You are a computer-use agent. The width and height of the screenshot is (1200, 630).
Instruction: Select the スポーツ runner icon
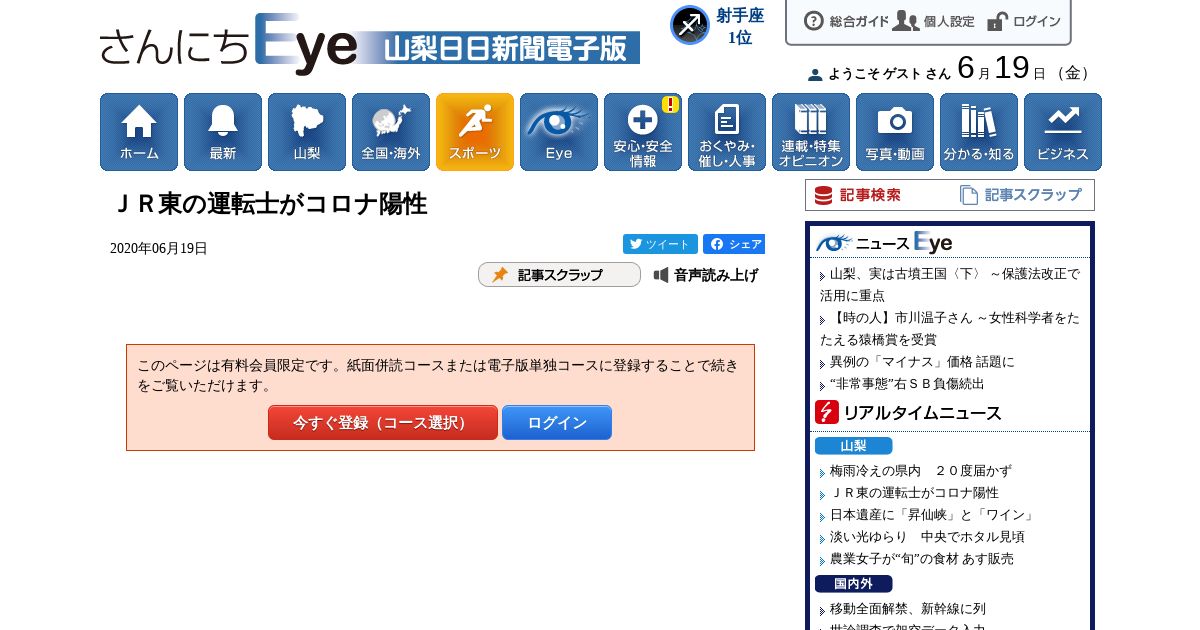[475, 132]
